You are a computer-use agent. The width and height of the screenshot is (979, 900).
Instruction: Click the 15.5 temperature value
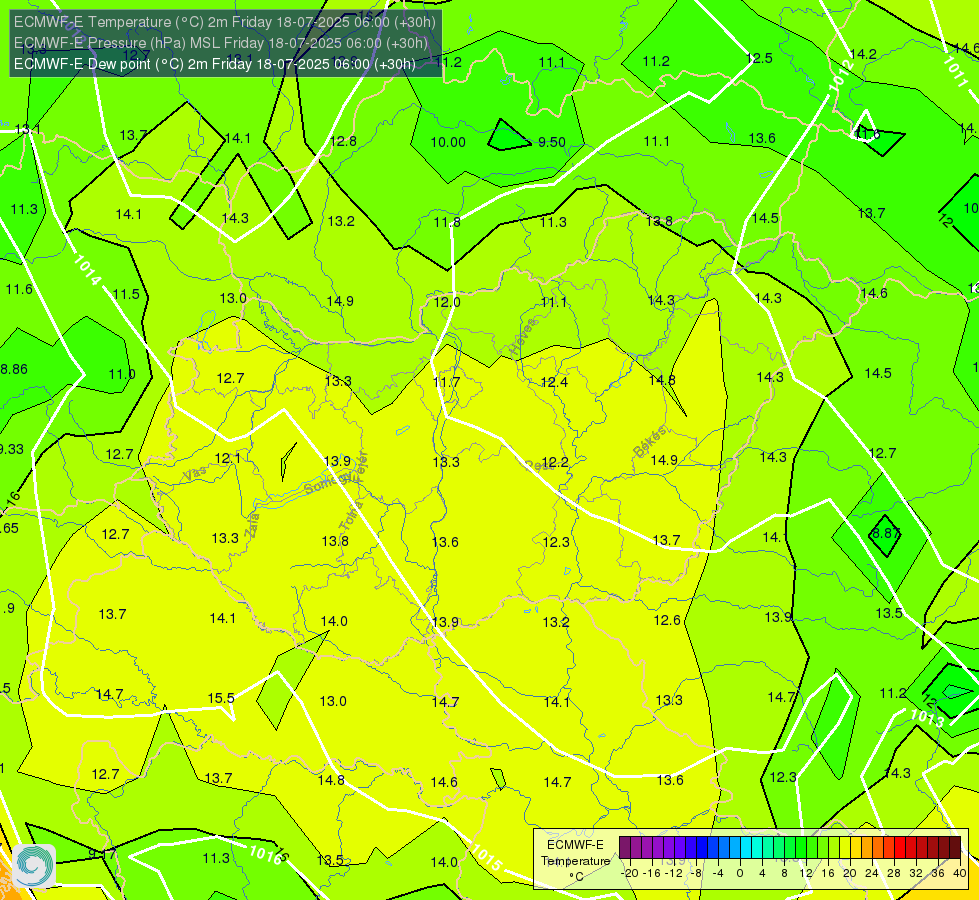pyautogui.click(x=221, y=698)
